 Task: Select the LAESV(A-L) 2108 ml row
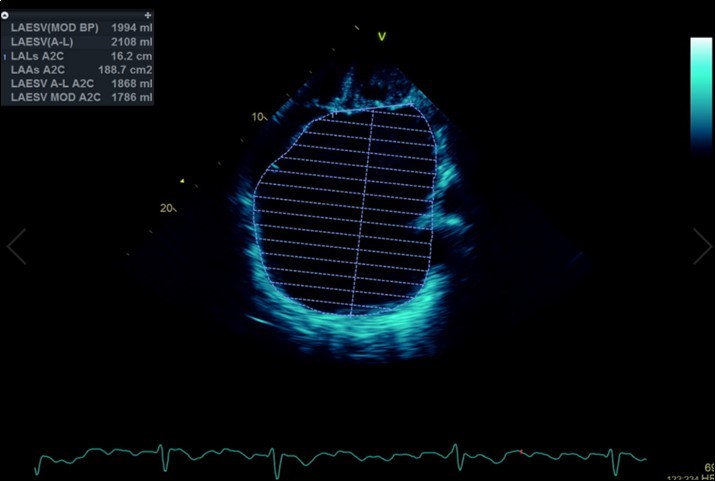tap(80, 41)
